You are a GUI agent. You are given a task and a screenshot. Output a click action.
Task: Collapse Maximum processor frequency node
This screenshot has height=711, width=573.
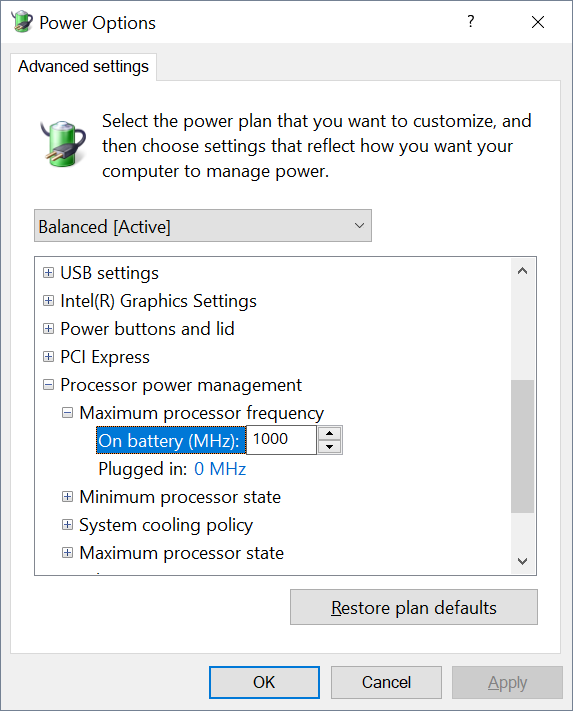[x=67, y=413]
